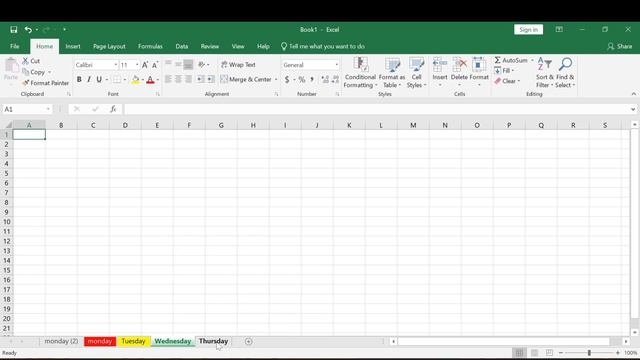Image resolution: width=640 pixels, height=360 pixels.
Task: Click the Copy icon in Clipboard group
Action: point(26,72)
